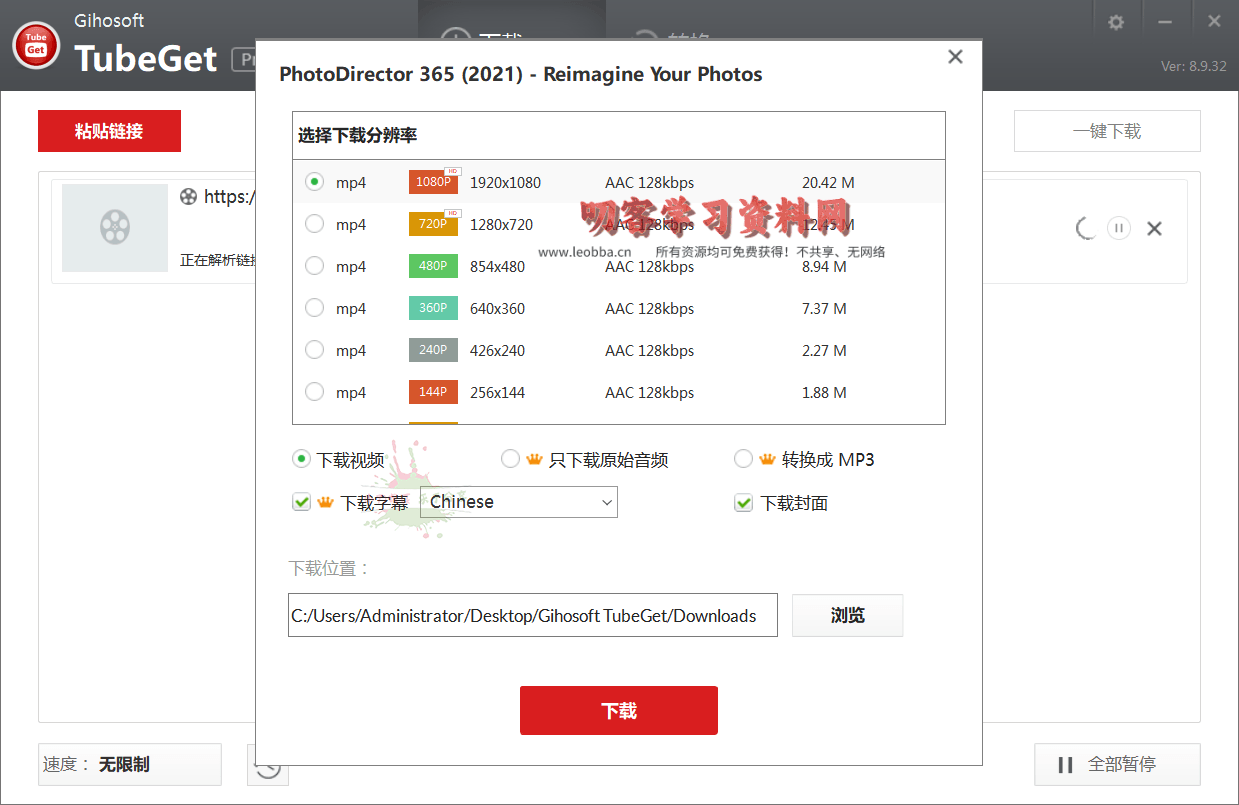Click the red 下载 button
1239x805 pixels.
point(618,711)
